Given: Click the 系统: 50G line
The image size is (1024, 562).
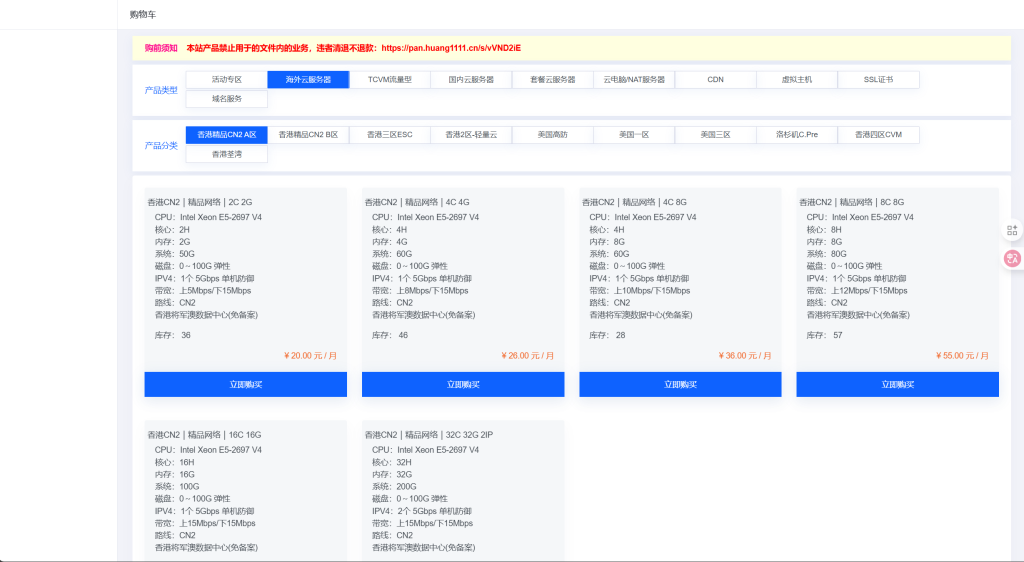Looking at the screenshot, I should [x=174, y=254].
